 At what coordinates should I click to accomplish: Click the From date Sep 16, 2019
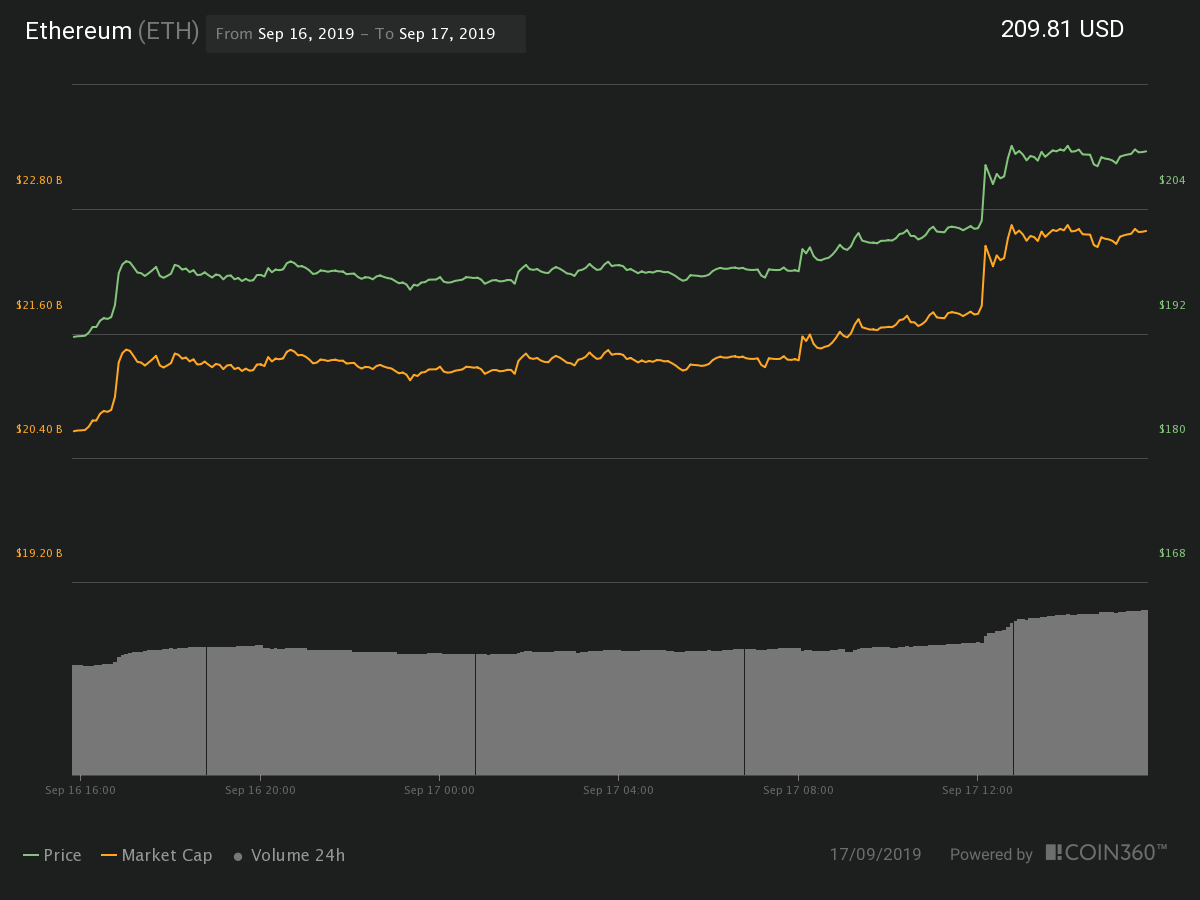point(306,34)
